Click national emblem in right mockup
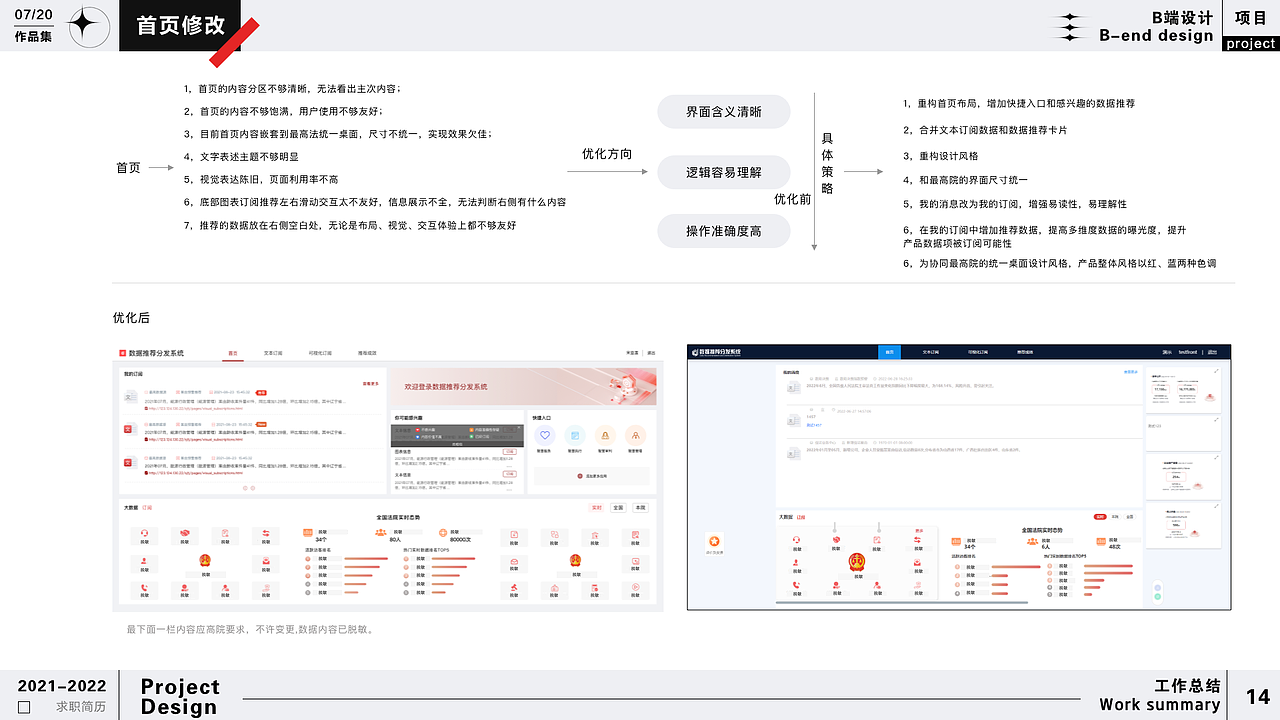Image resolution: width=1280 pixels, height=720 pixels. point(856,562)
